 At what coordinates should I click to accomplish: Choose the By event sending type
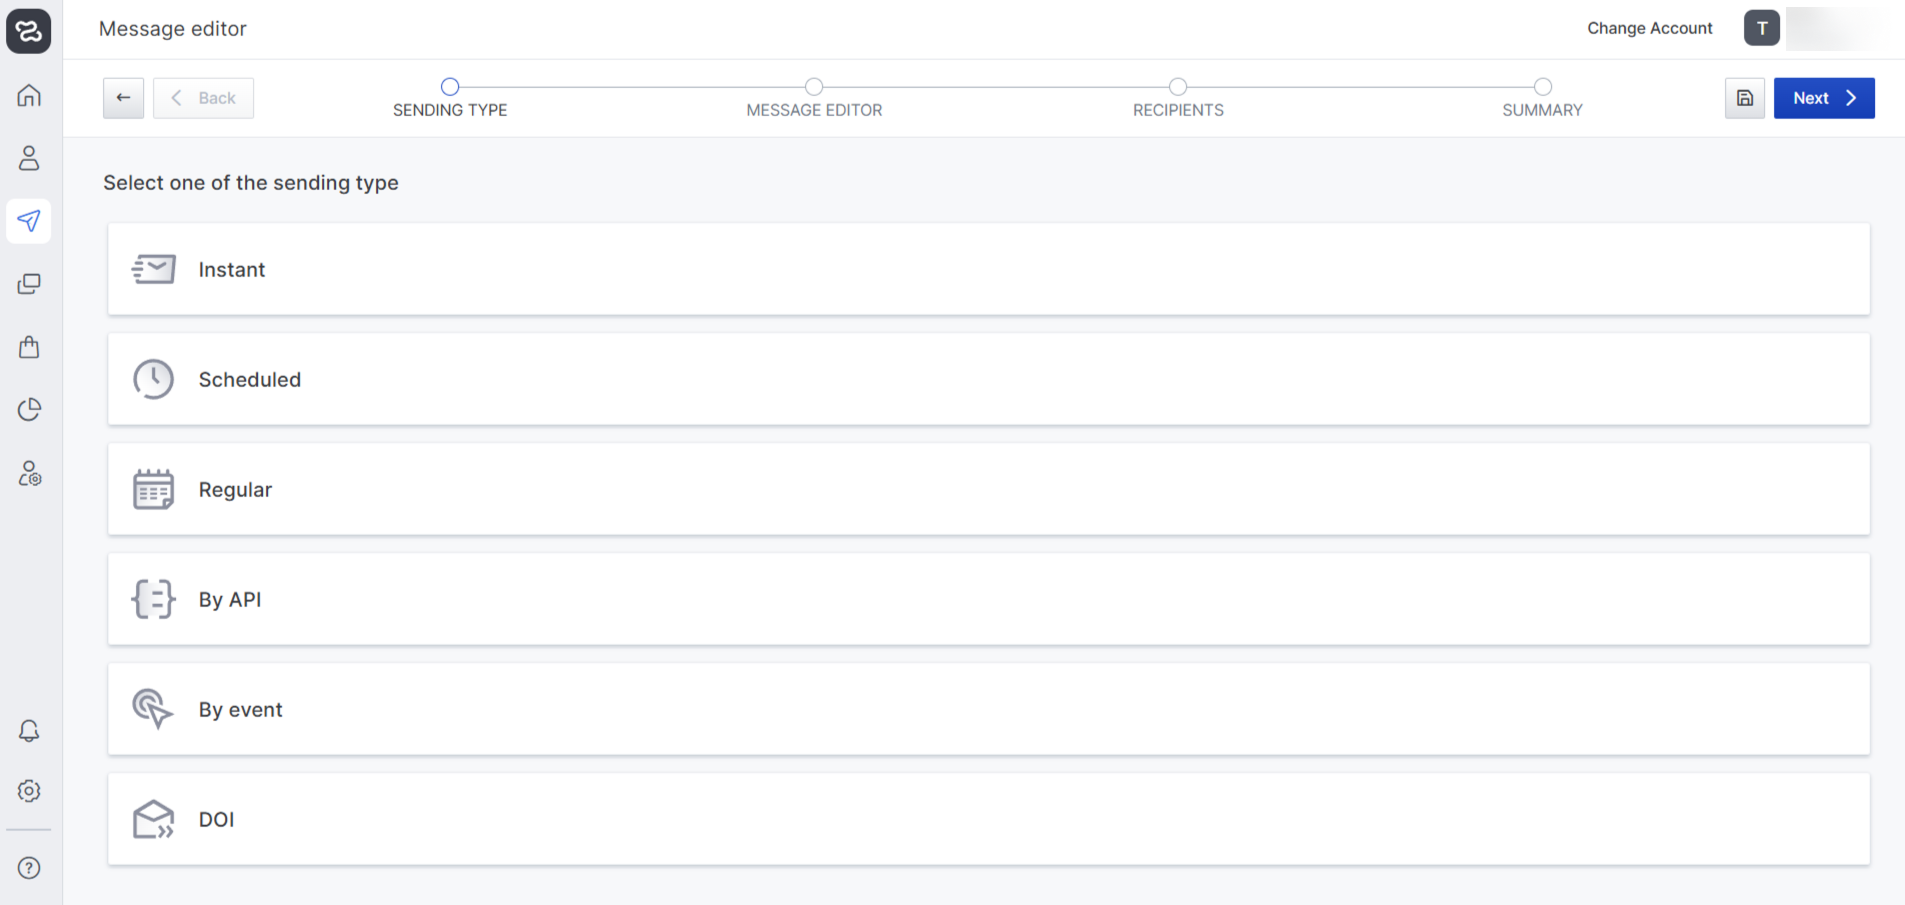click(x=988, y=709)
